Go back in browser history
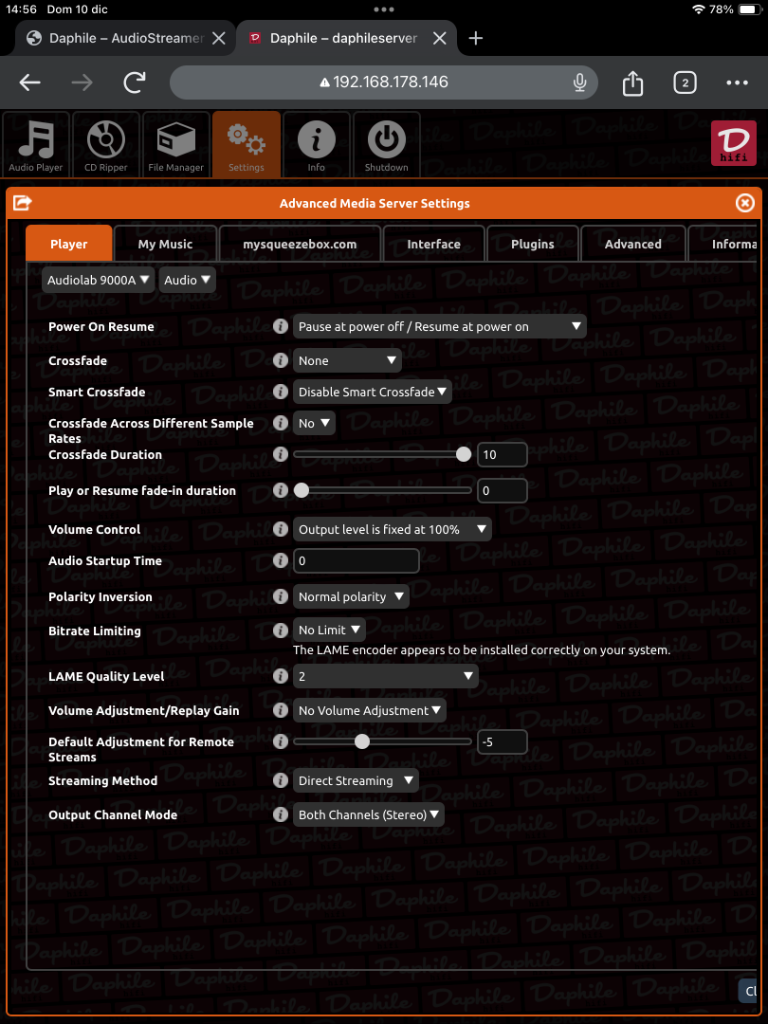768x1024 pixels. tap(30, 82)
